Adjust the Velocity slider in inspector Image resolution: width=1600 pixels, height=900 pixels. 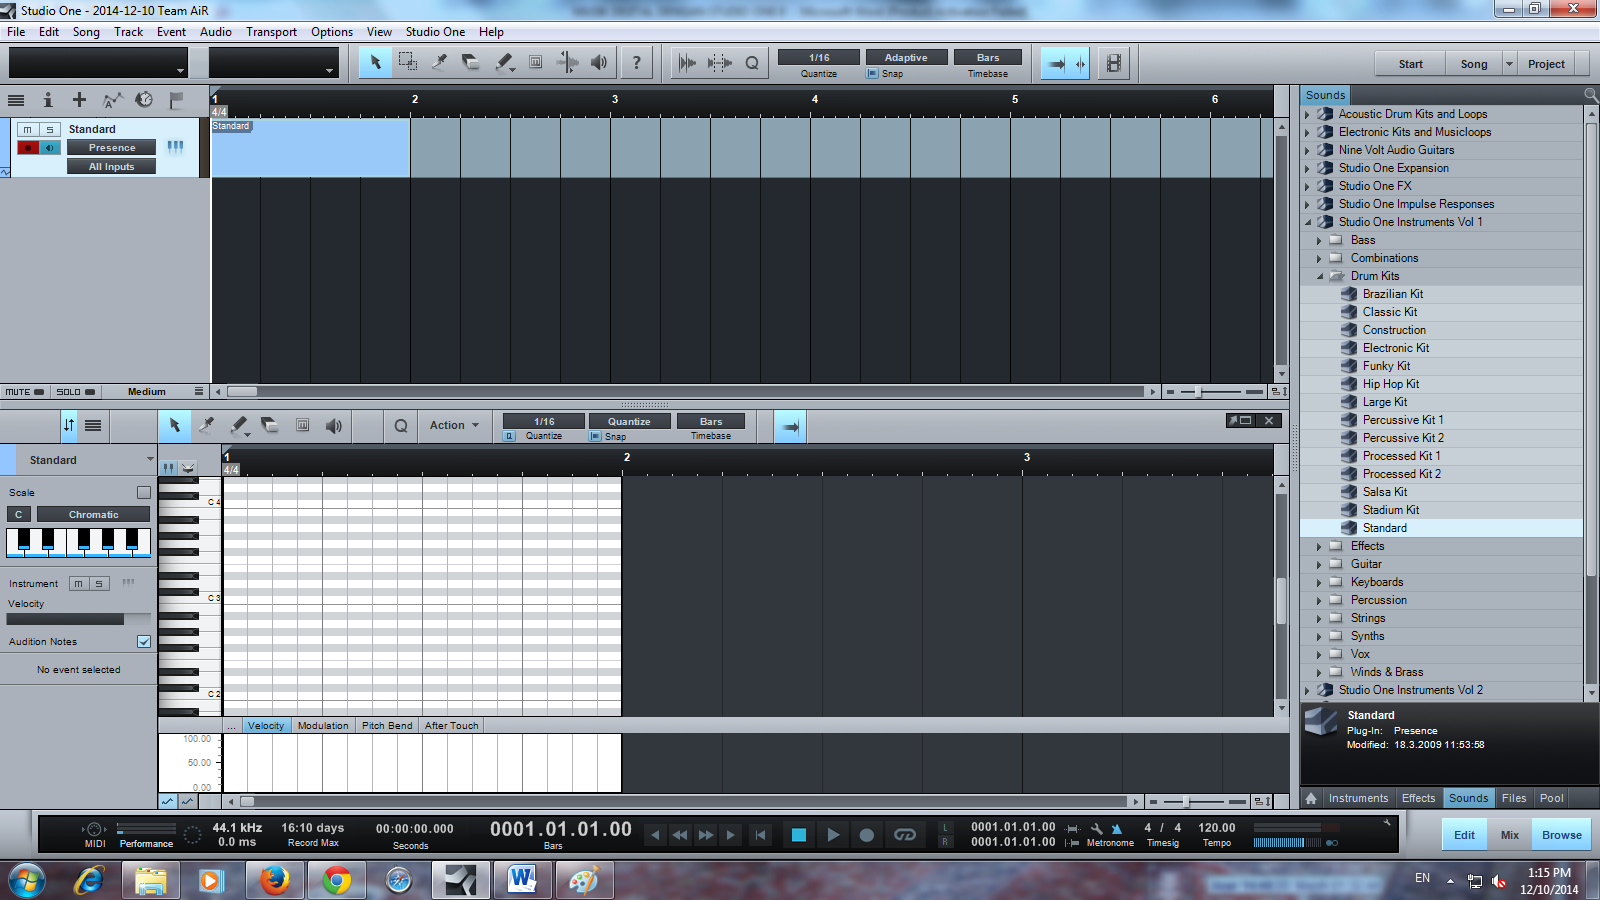(x=79, y=619)
